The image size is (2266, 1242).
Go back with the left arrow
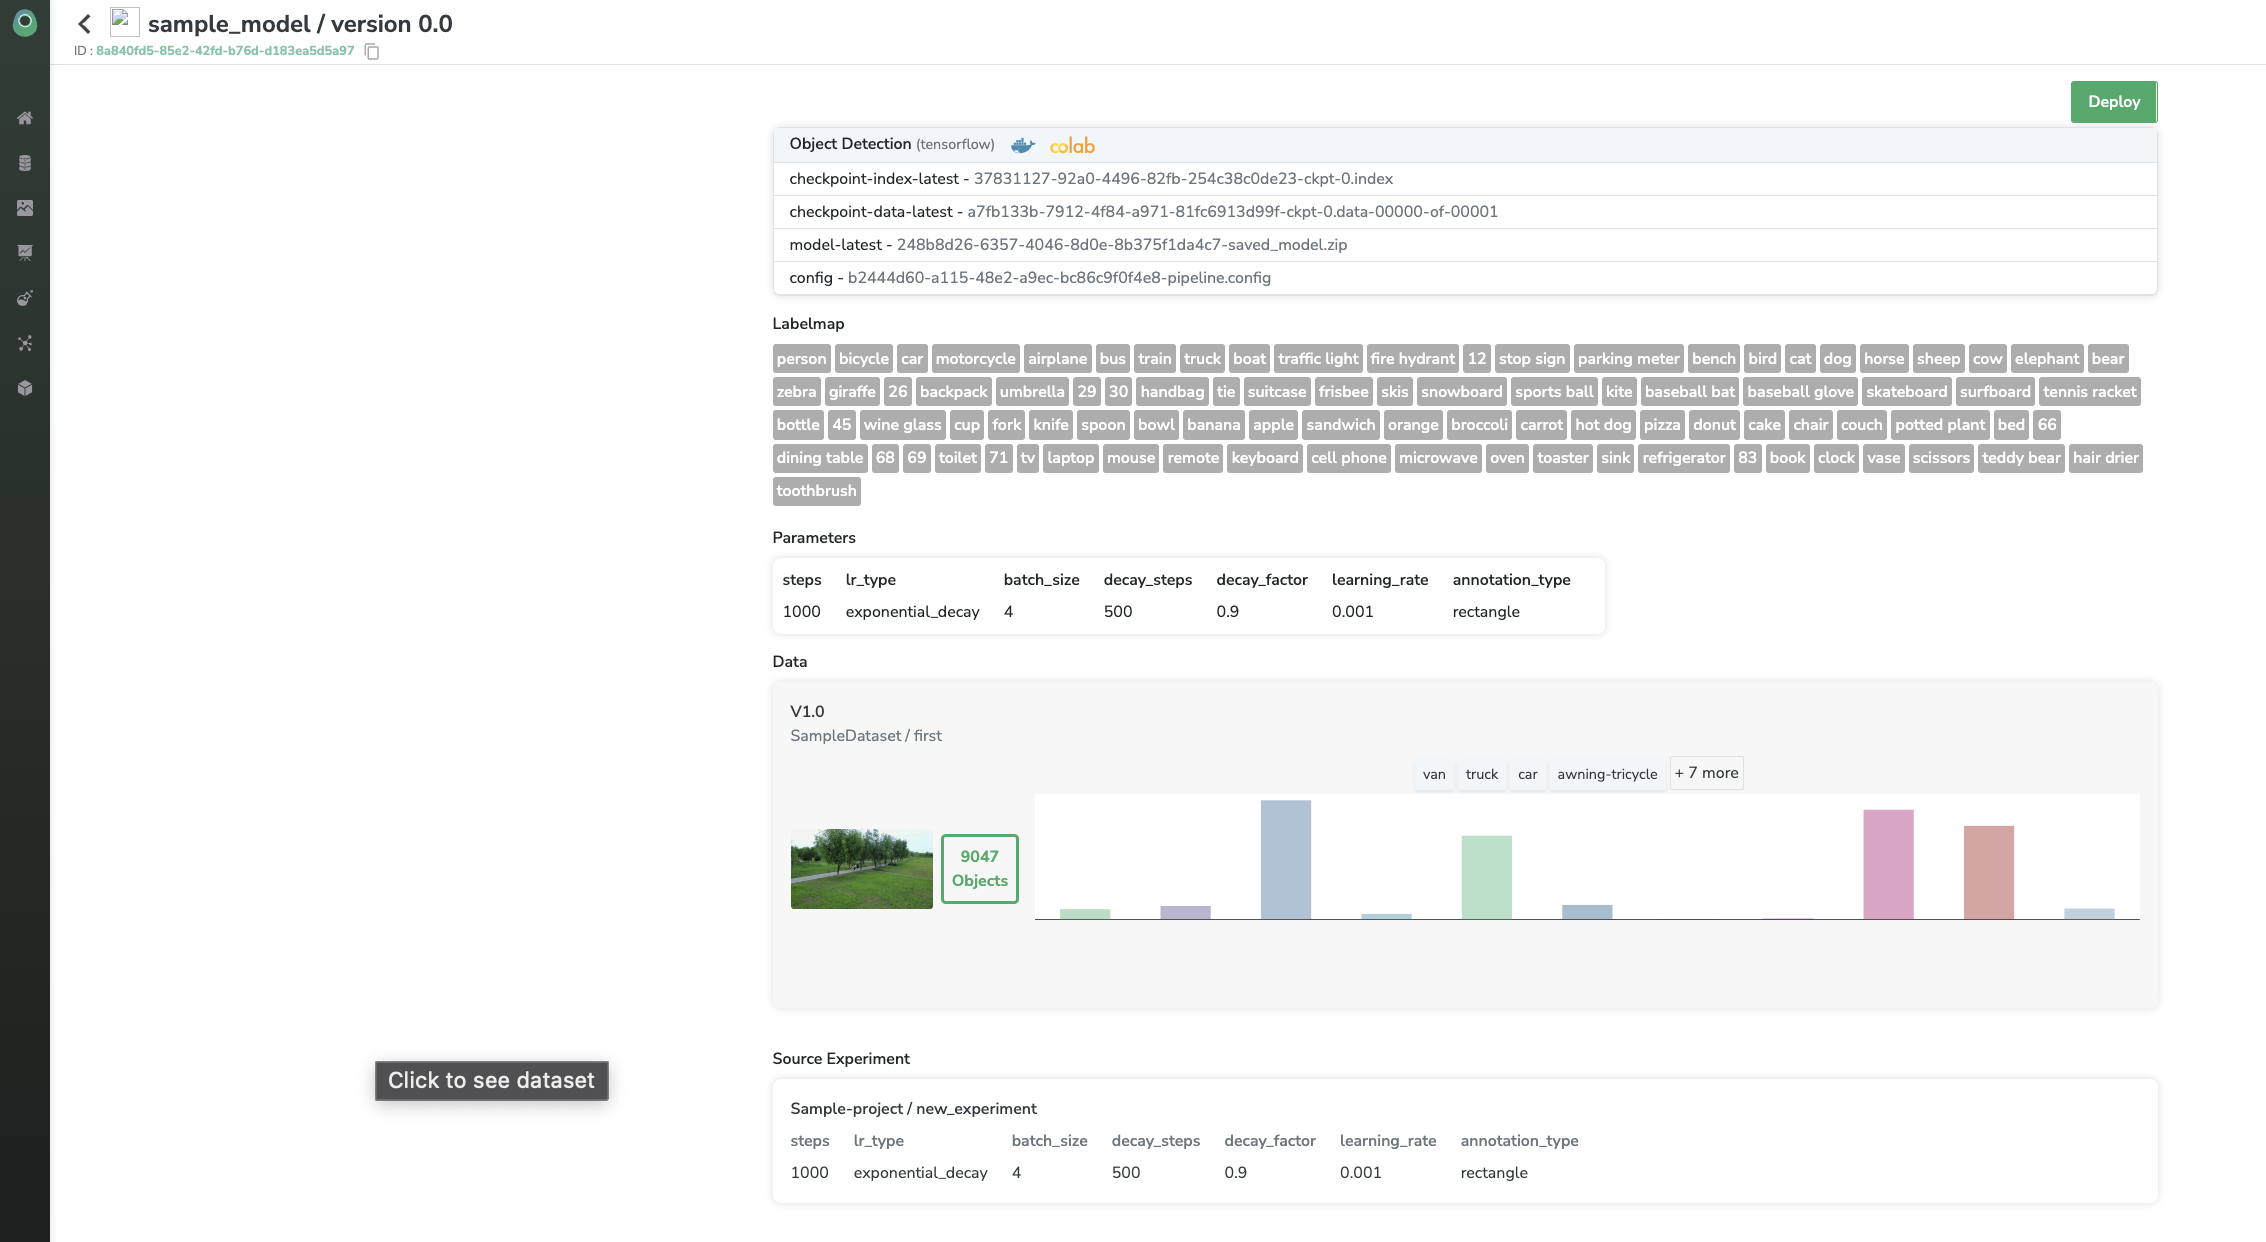point(85,24)
